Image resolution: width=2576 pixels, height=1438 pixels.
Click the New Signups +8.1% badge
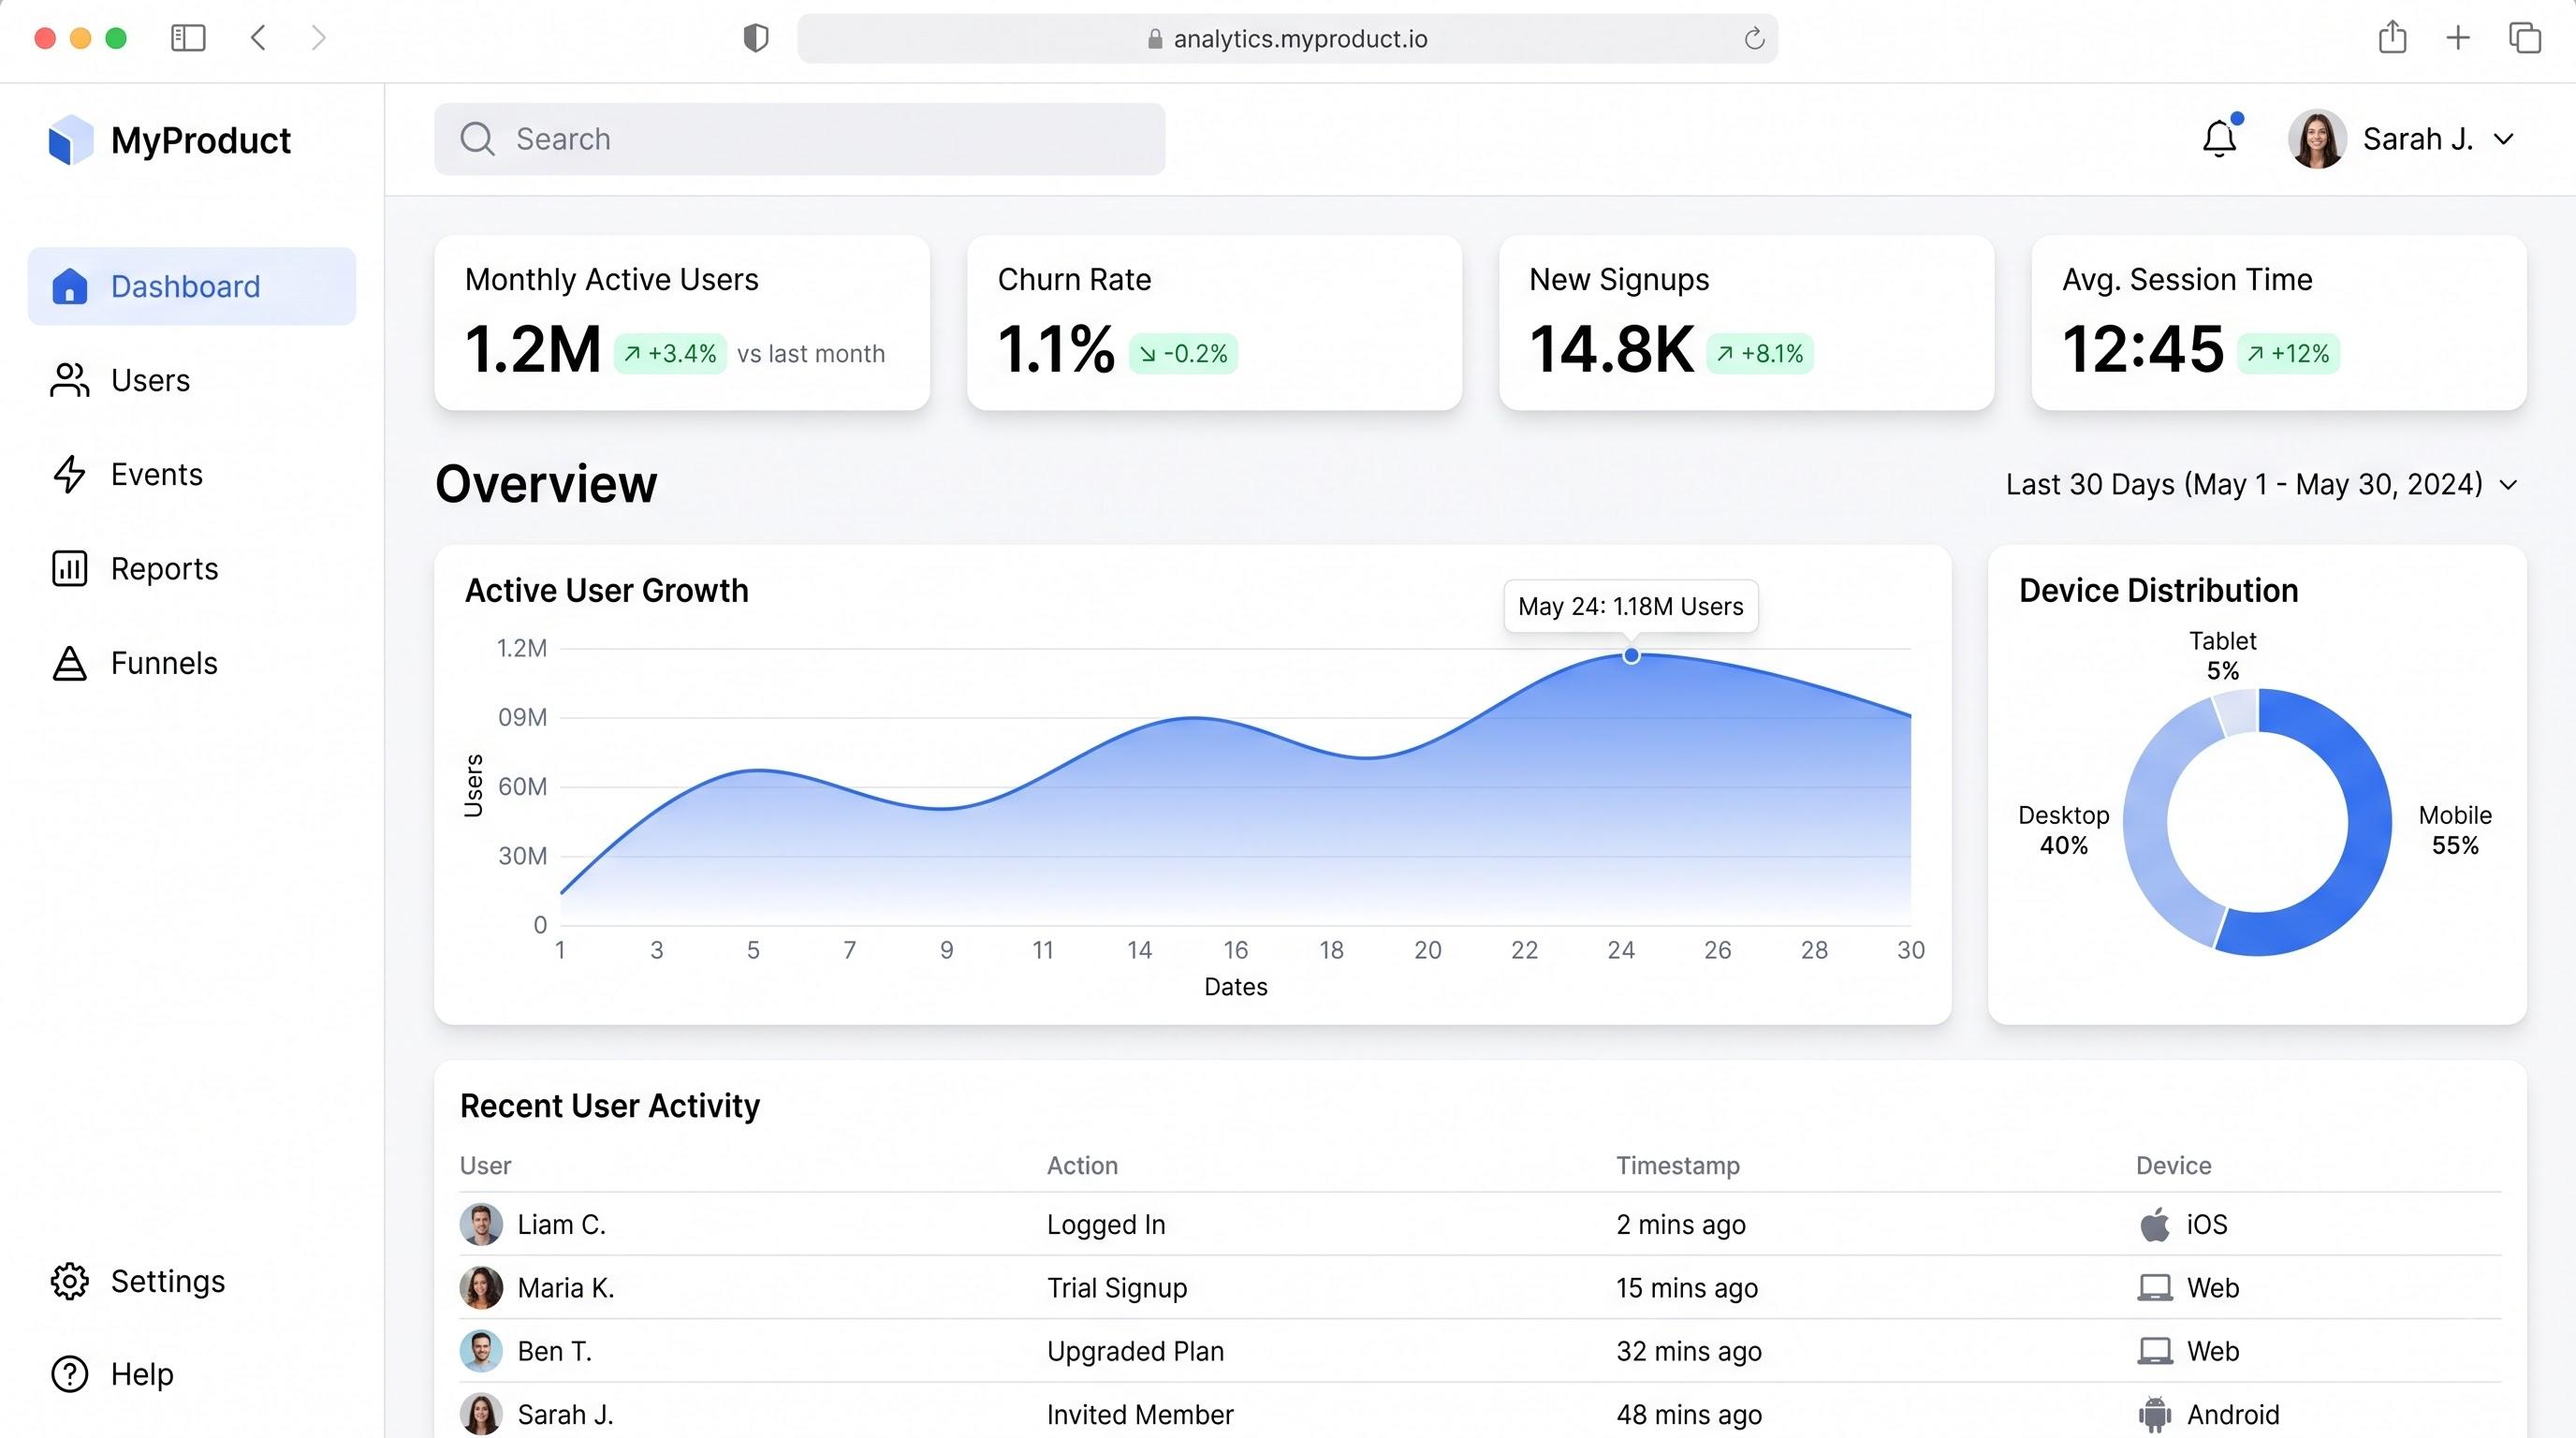(1759, 354)
